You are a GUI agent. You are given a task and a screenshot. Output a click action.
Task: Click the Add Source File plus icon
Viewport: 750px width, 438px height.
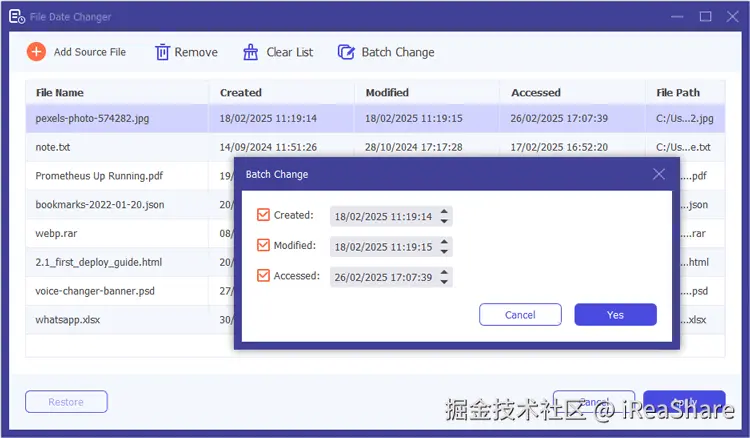tap(36, 52)
